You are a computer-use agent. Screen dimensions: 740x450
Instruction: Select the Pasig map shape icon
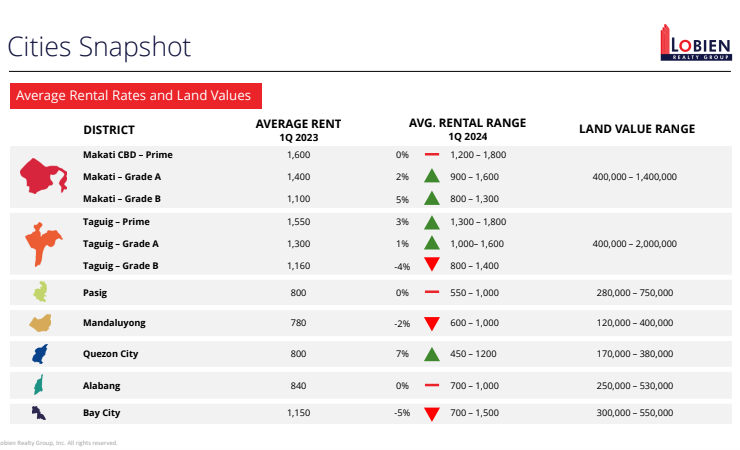[x=40, y=292]
